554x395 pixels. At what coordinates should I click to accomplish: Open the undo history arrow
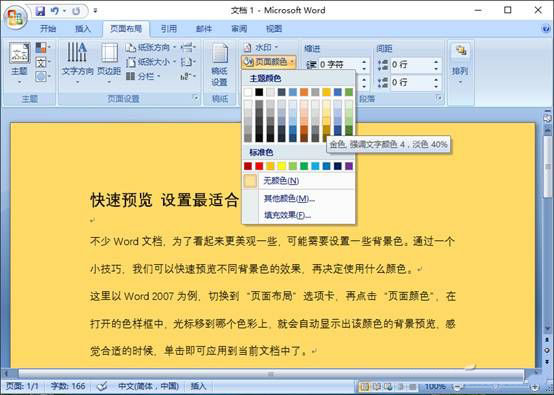pos(64,11)
